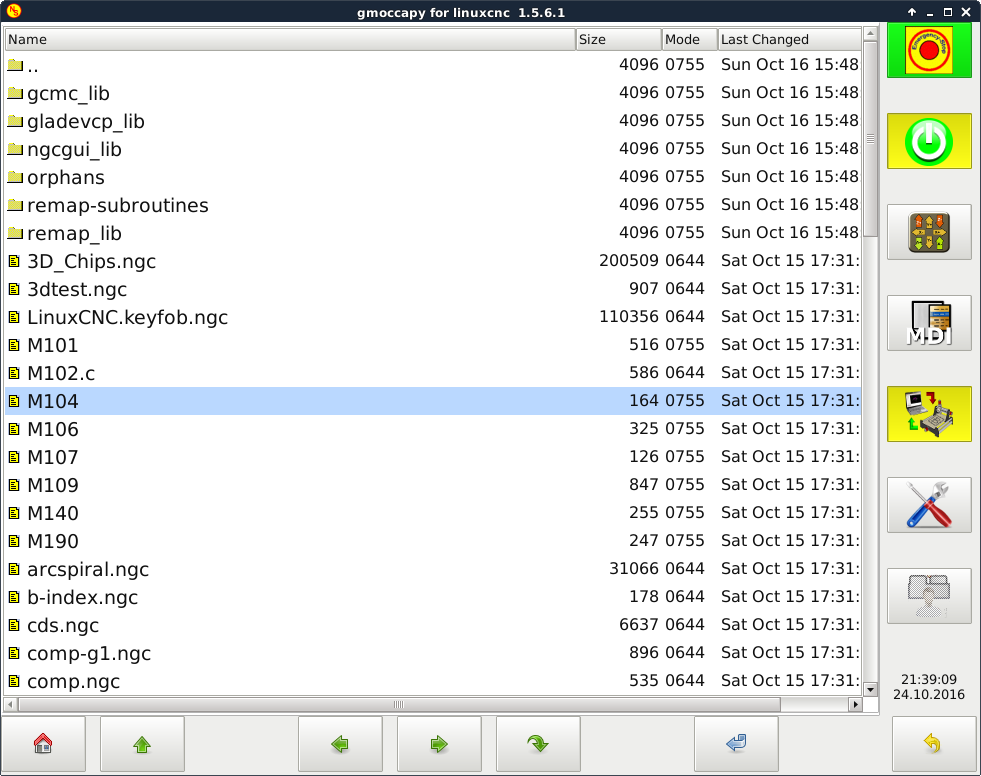Viewport: 981px width, 776px height.
Task: Select the auto mode machine icon
Action: (929, 414)
